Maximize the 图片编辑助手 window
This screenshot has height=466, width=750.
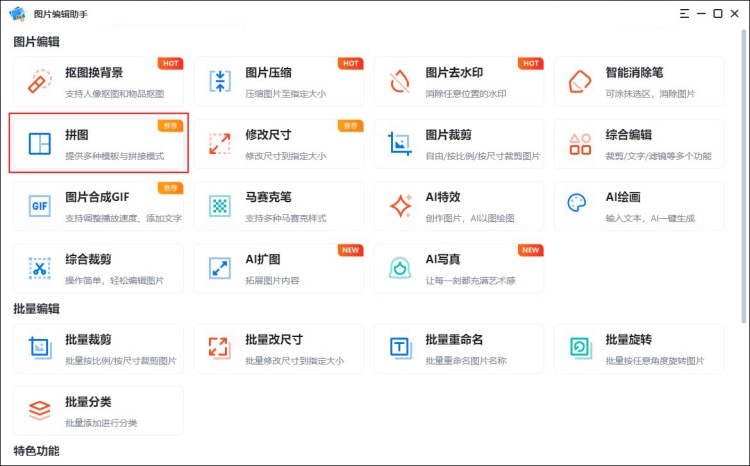(717, 13)
